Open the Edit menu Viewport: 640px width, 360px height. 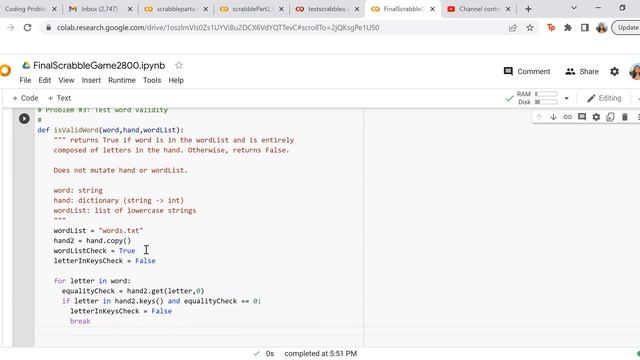(44, 80)
